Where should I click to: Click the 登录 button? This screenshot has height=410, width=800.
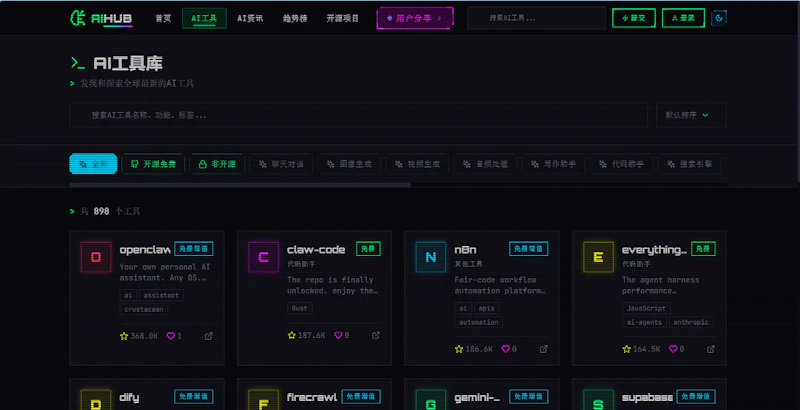click(683, 18)
